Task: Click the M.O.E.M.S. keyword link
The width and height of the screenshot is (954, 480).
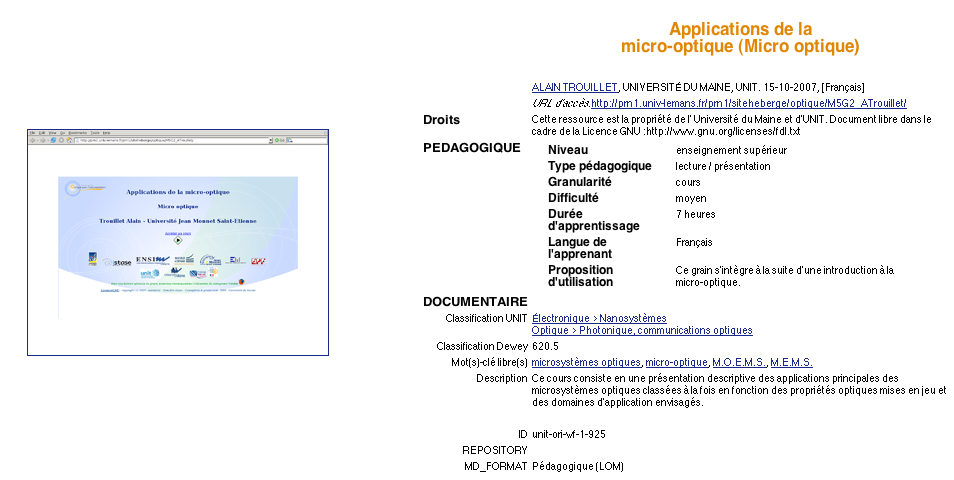Action: (x=739, y=363)
